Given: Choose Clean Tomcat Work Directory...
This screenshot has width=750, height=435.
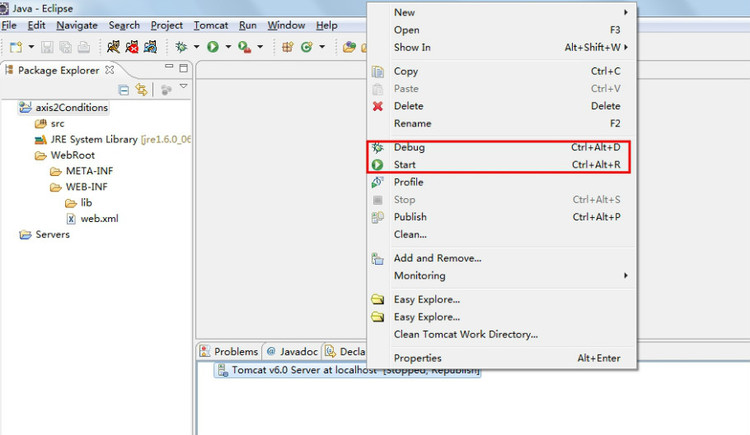Looking at the screenshot, I should 501,335.
